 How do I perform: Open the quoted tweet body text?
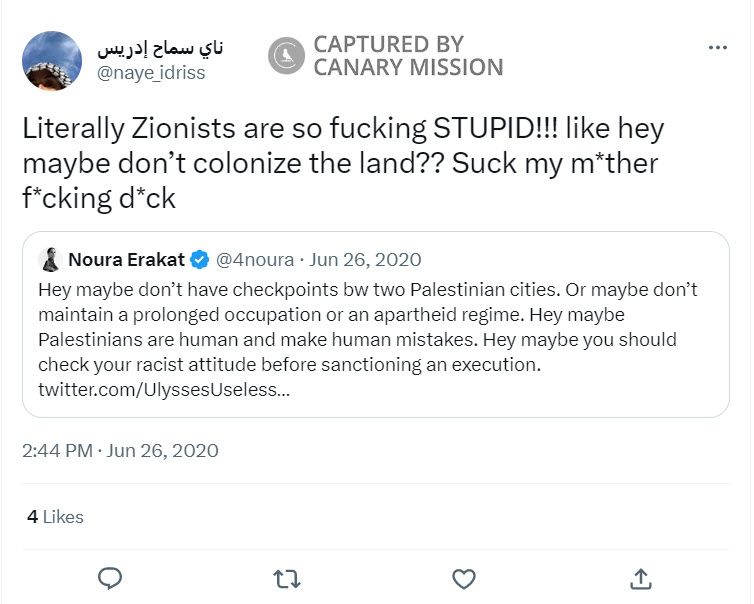tap(368, 327)
